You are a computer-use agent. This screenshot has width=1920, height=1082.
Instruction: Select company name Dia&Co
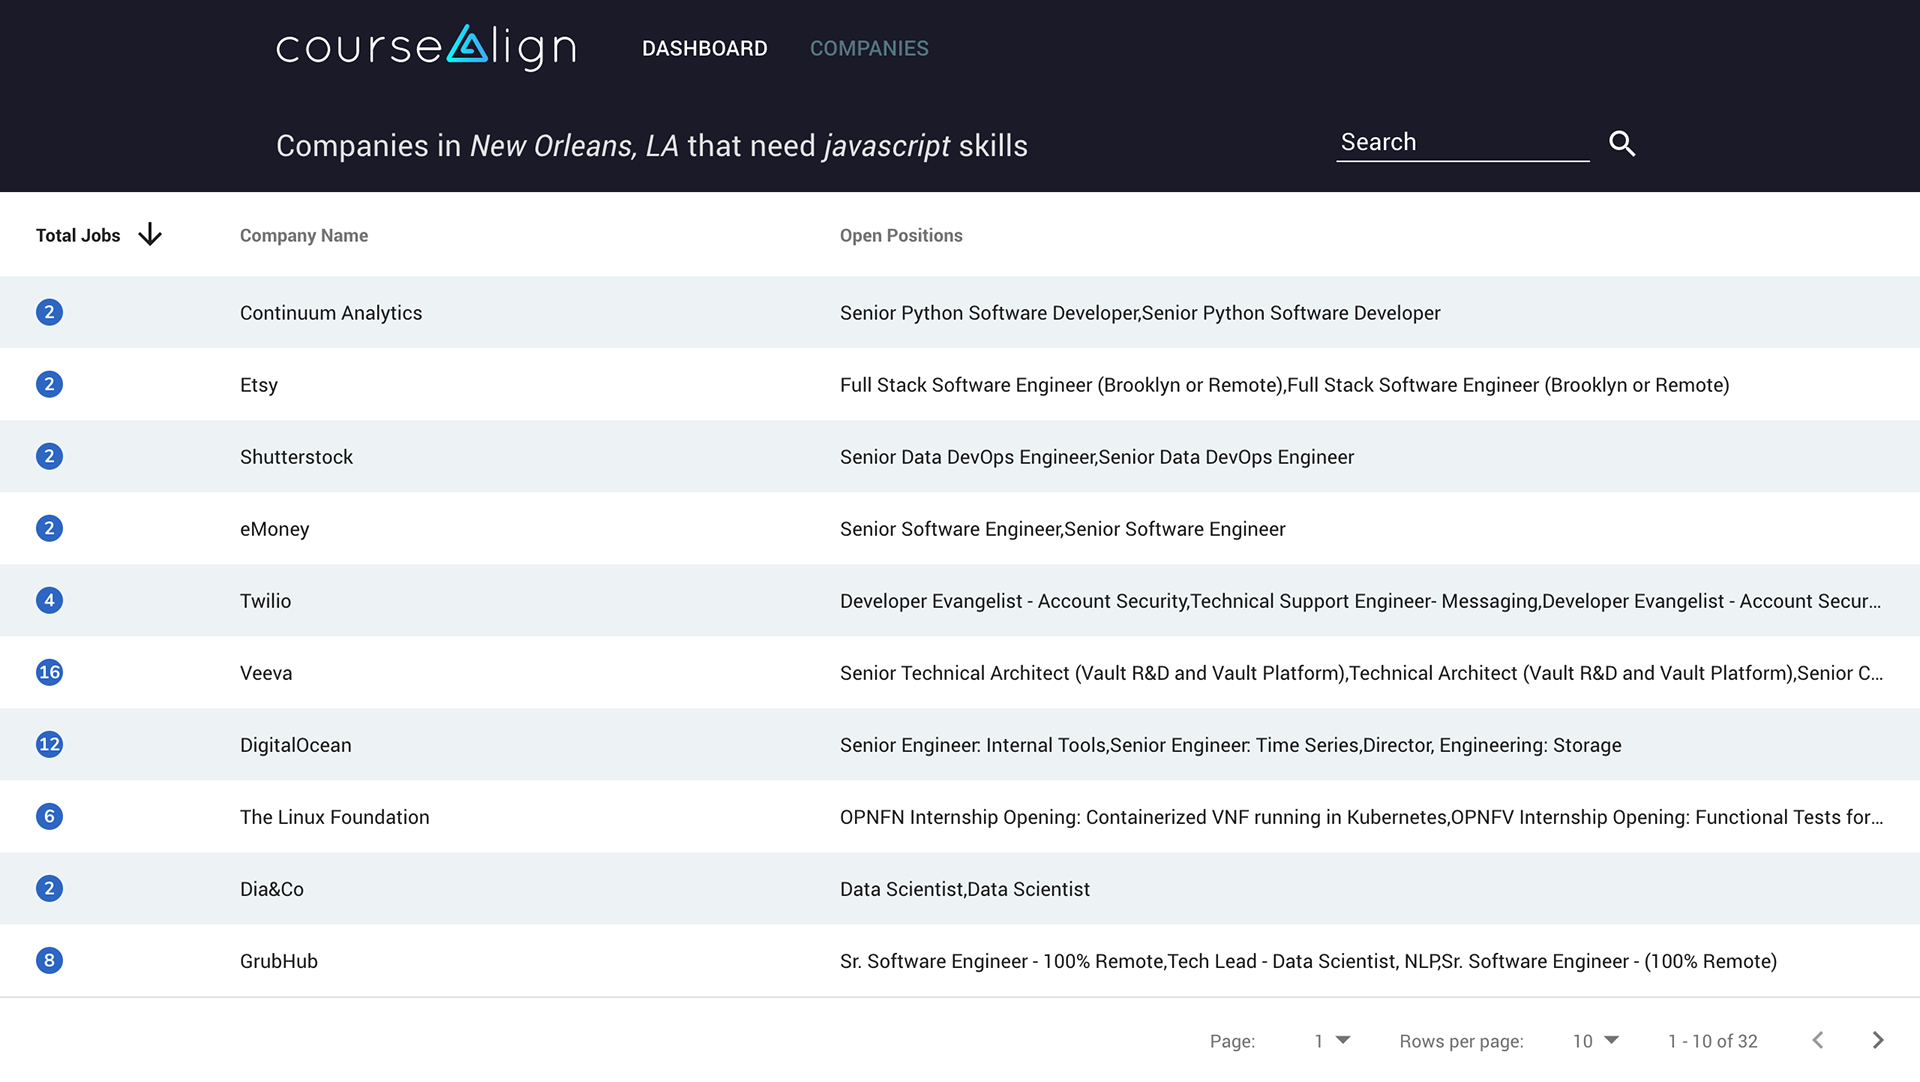[x=271, y=889]
